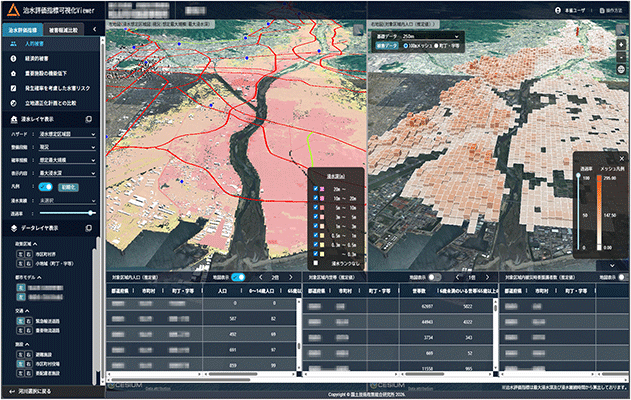Toggle the 凡例 legend switch
This screenshot has height=400, width=631.
(x=45, y=187)
